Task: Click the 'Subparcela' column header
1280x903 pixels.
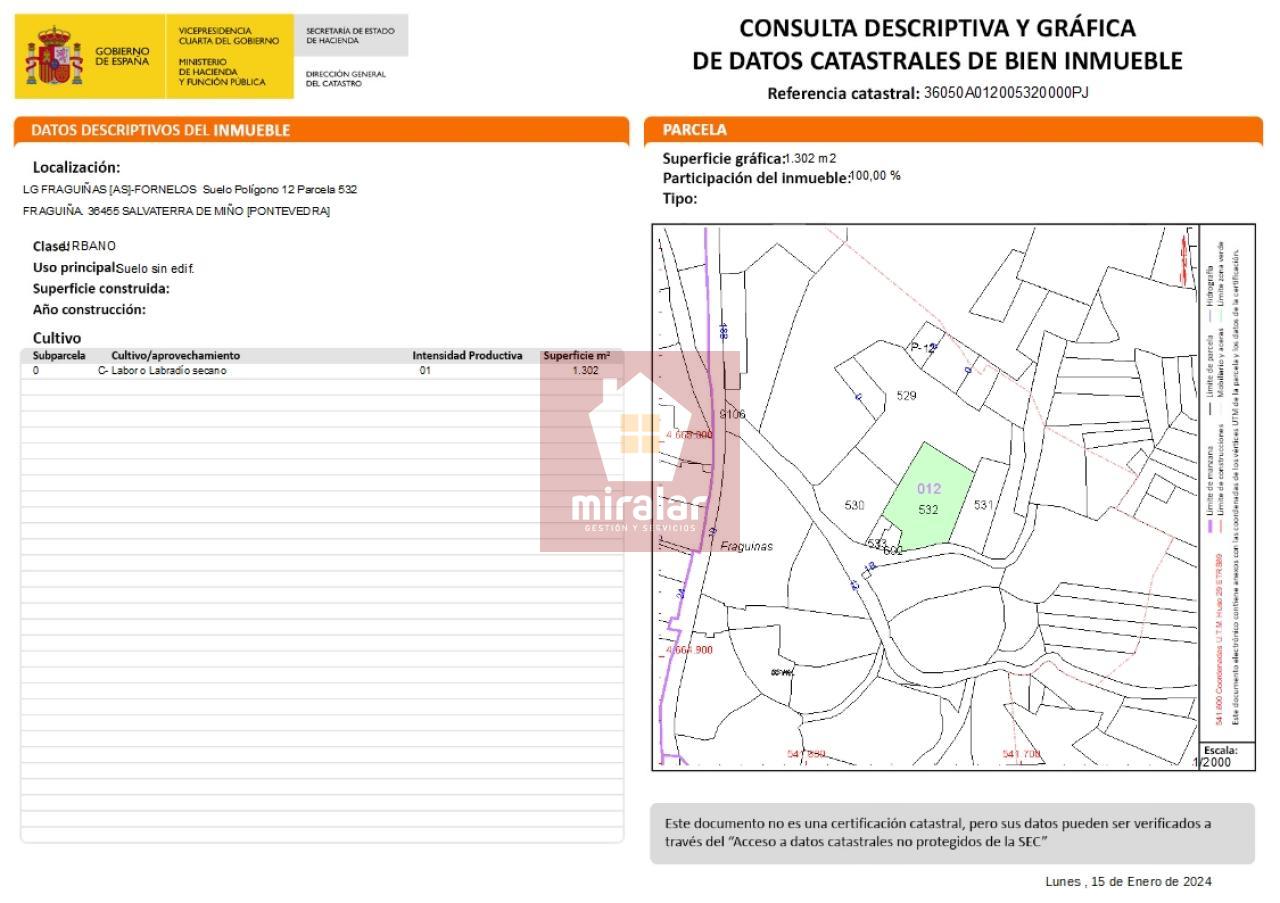Action: pos(59,355)
